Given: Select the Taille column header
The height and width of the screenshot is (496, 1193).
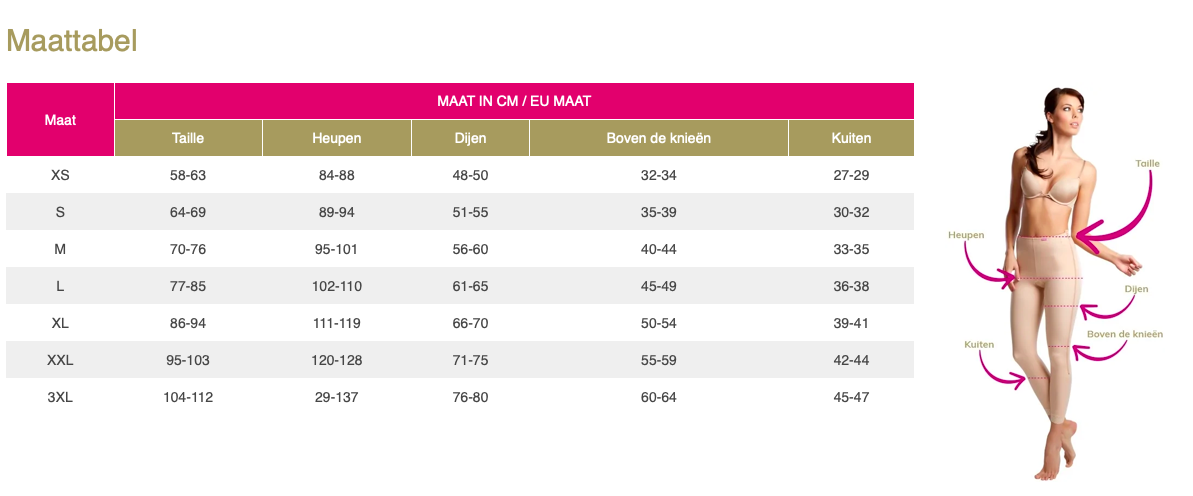Looking at the screenshot, I should [188, 138].
